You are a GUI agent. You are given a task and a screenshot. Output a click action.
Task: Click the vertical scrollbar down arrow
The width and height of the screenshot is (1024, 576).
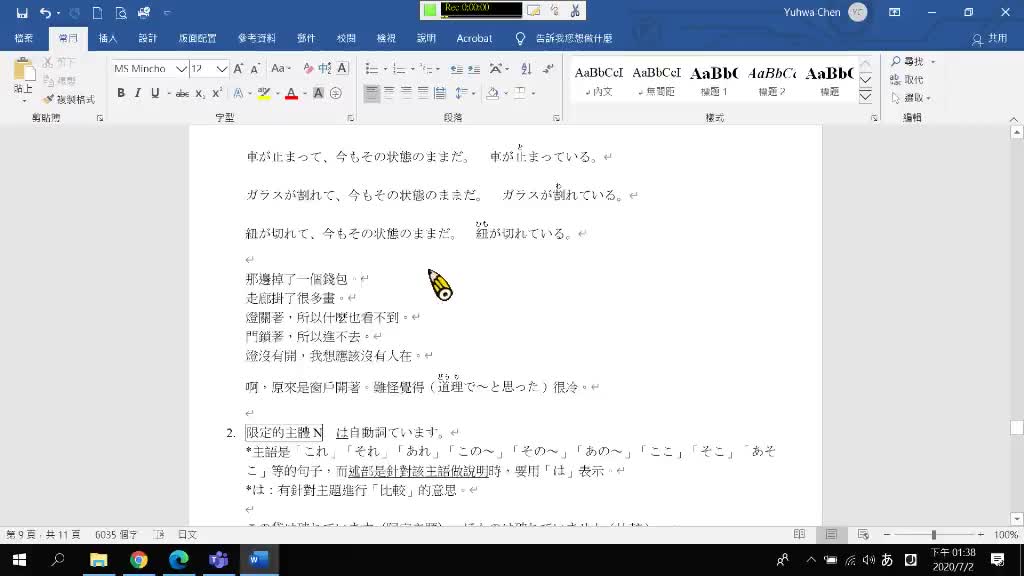1016,519
